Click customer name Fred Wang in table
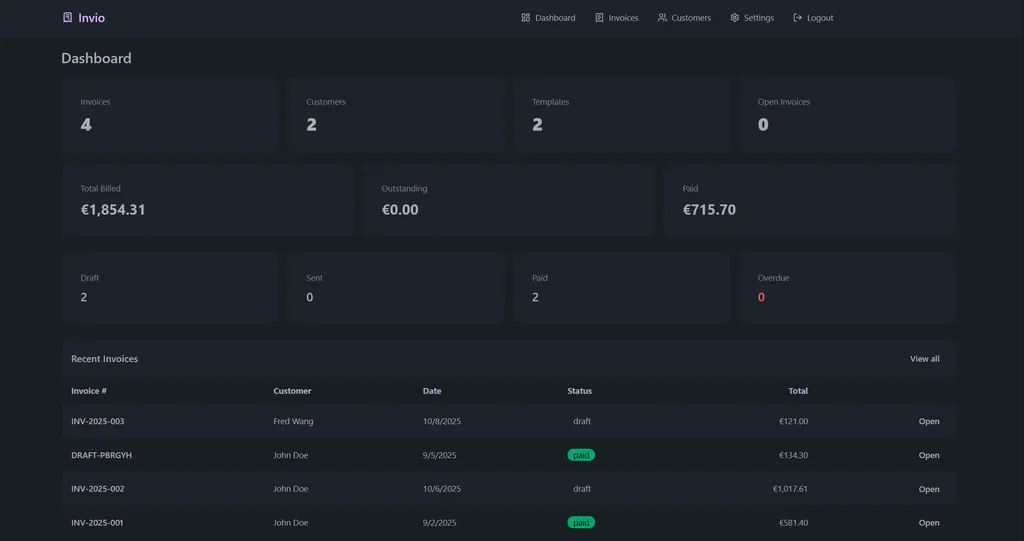This screenshot has height=541, width=1024. coord(293,421)
